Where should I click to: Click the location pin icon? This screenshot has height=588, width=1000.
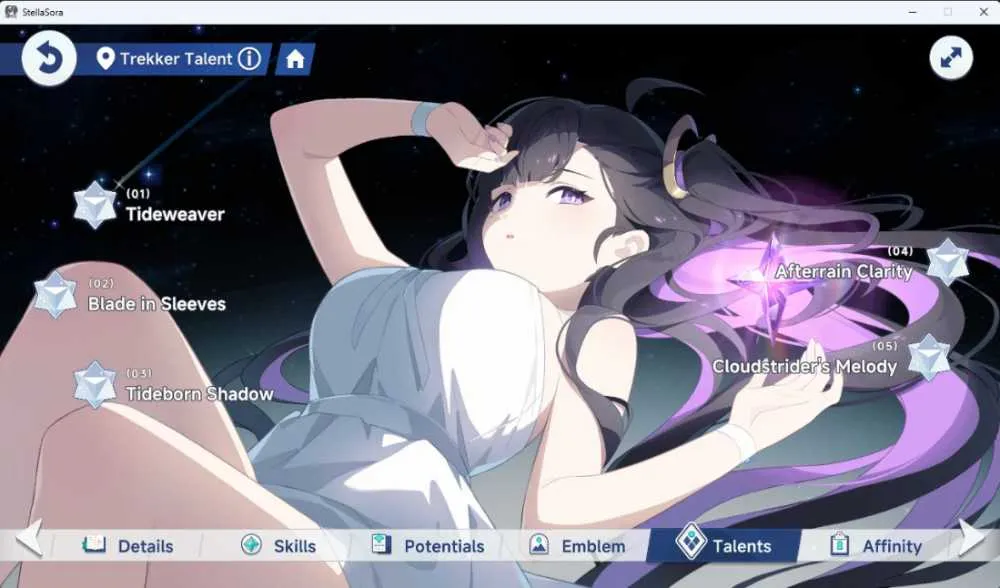click(105, 59)
